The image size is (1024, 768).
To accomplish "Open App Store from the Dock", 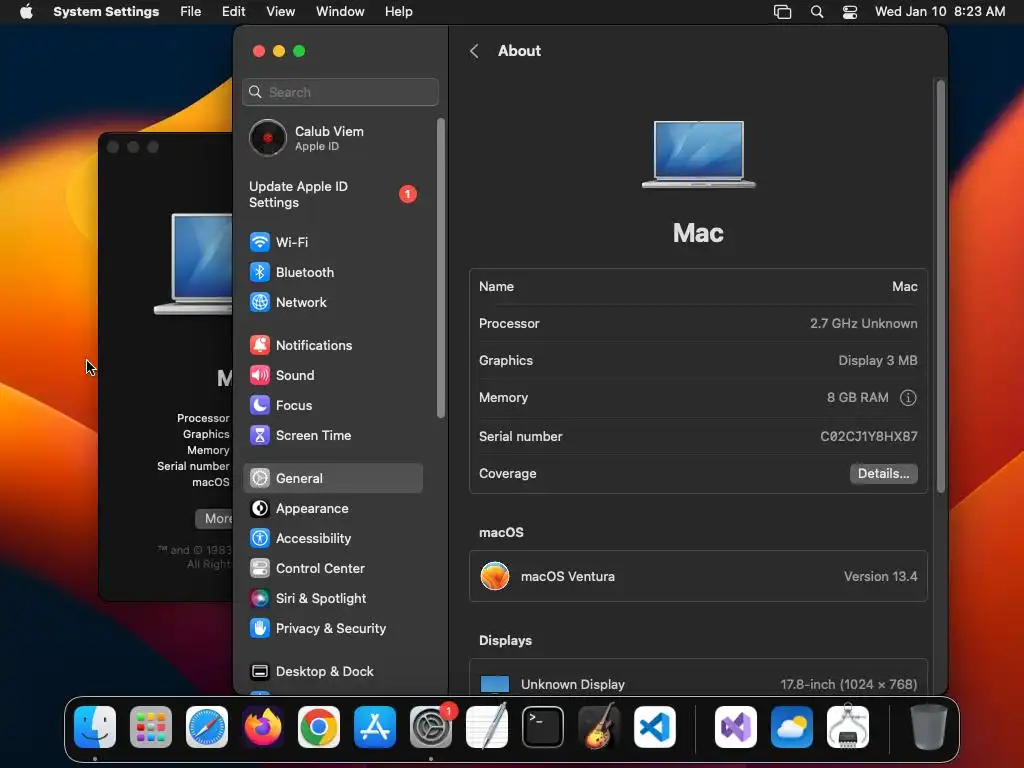I will click(x=375, y=727).
